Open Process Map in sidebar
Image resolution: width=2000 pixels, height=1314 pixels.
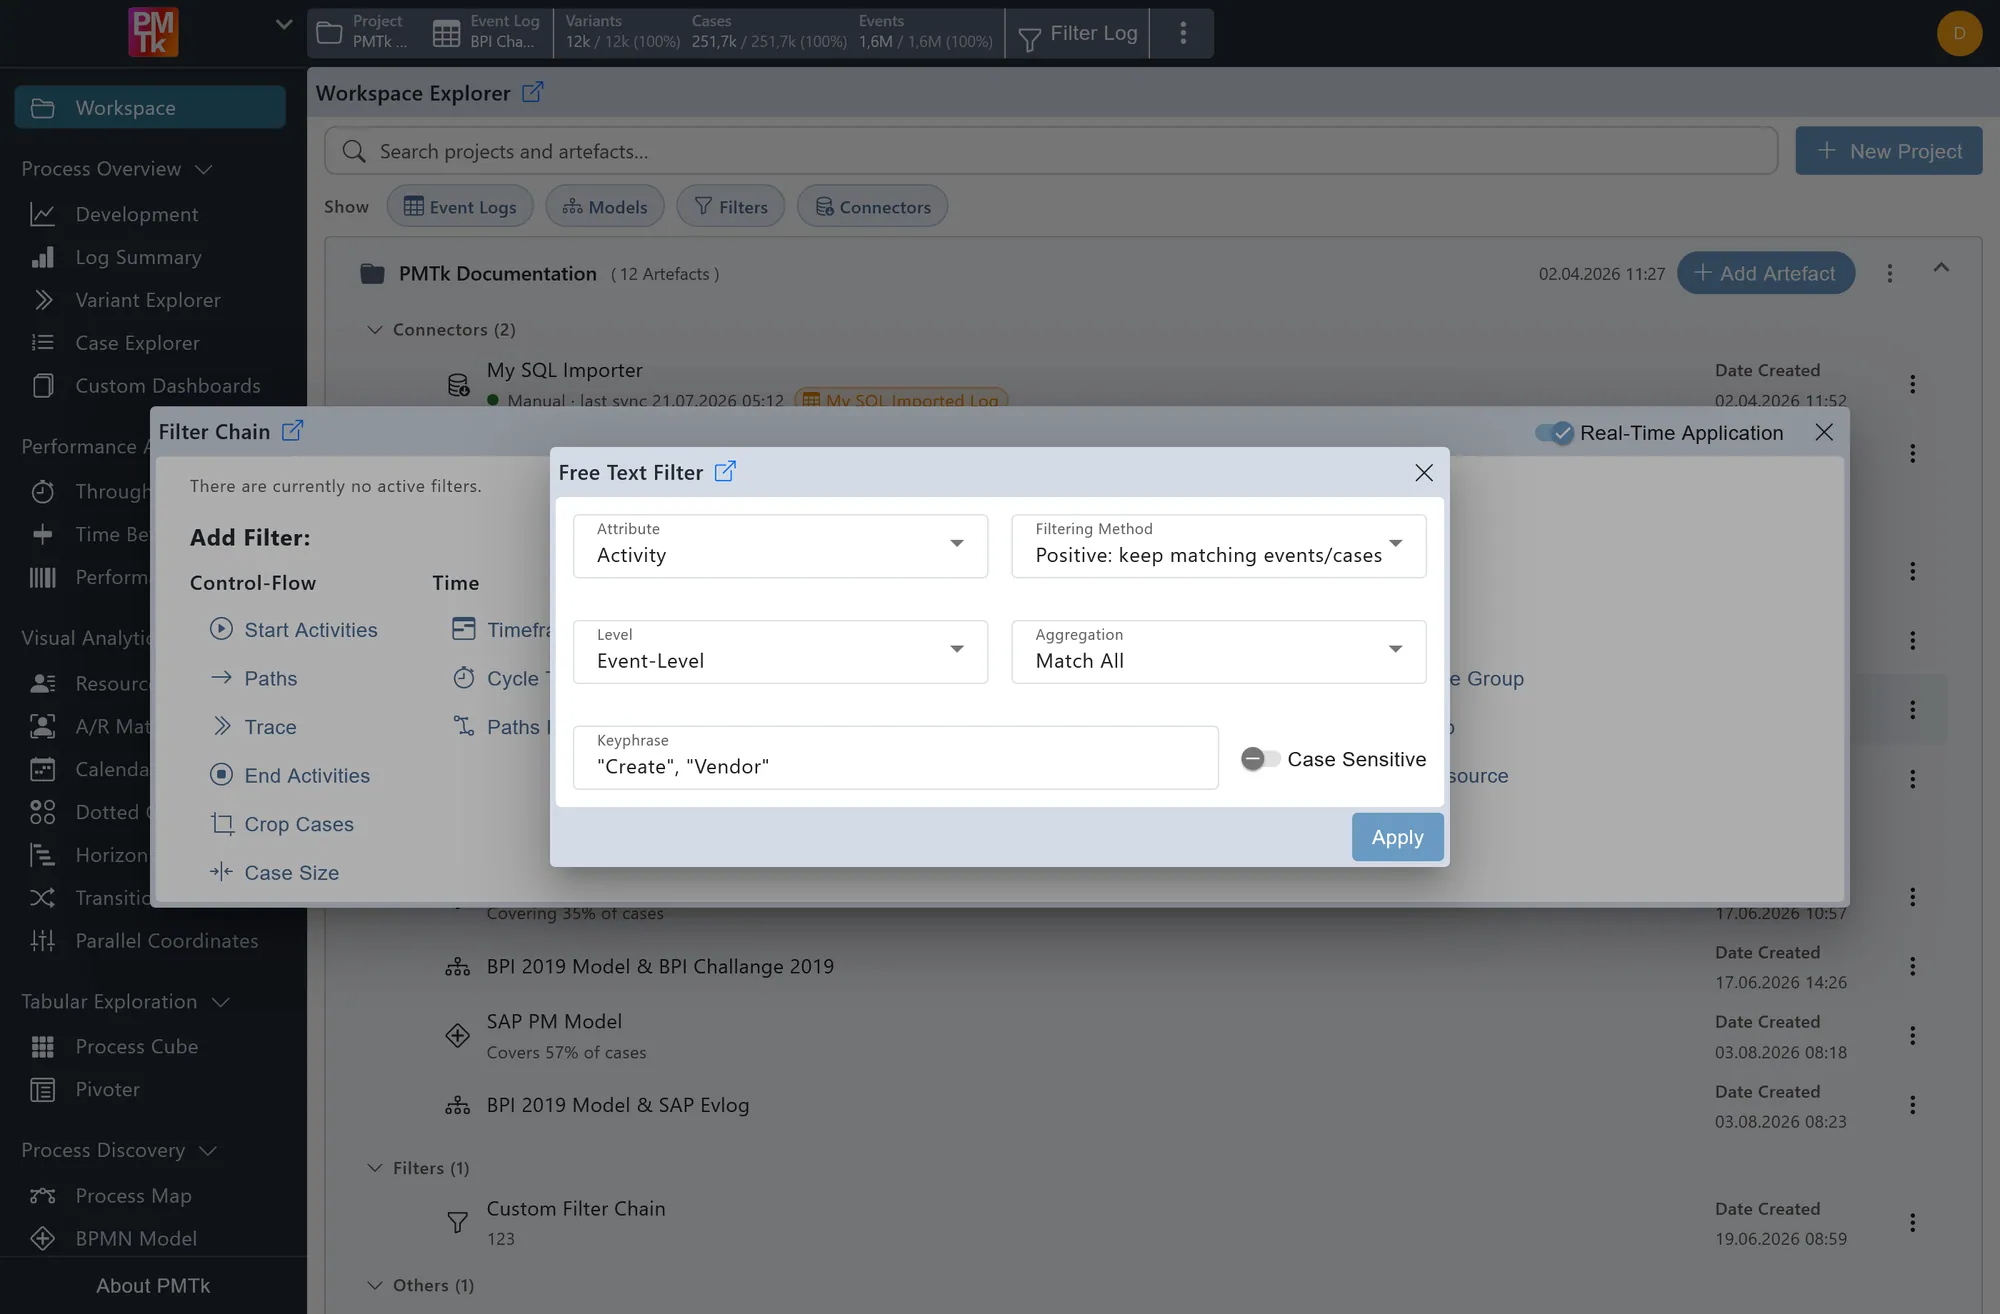coord(134,1195)
